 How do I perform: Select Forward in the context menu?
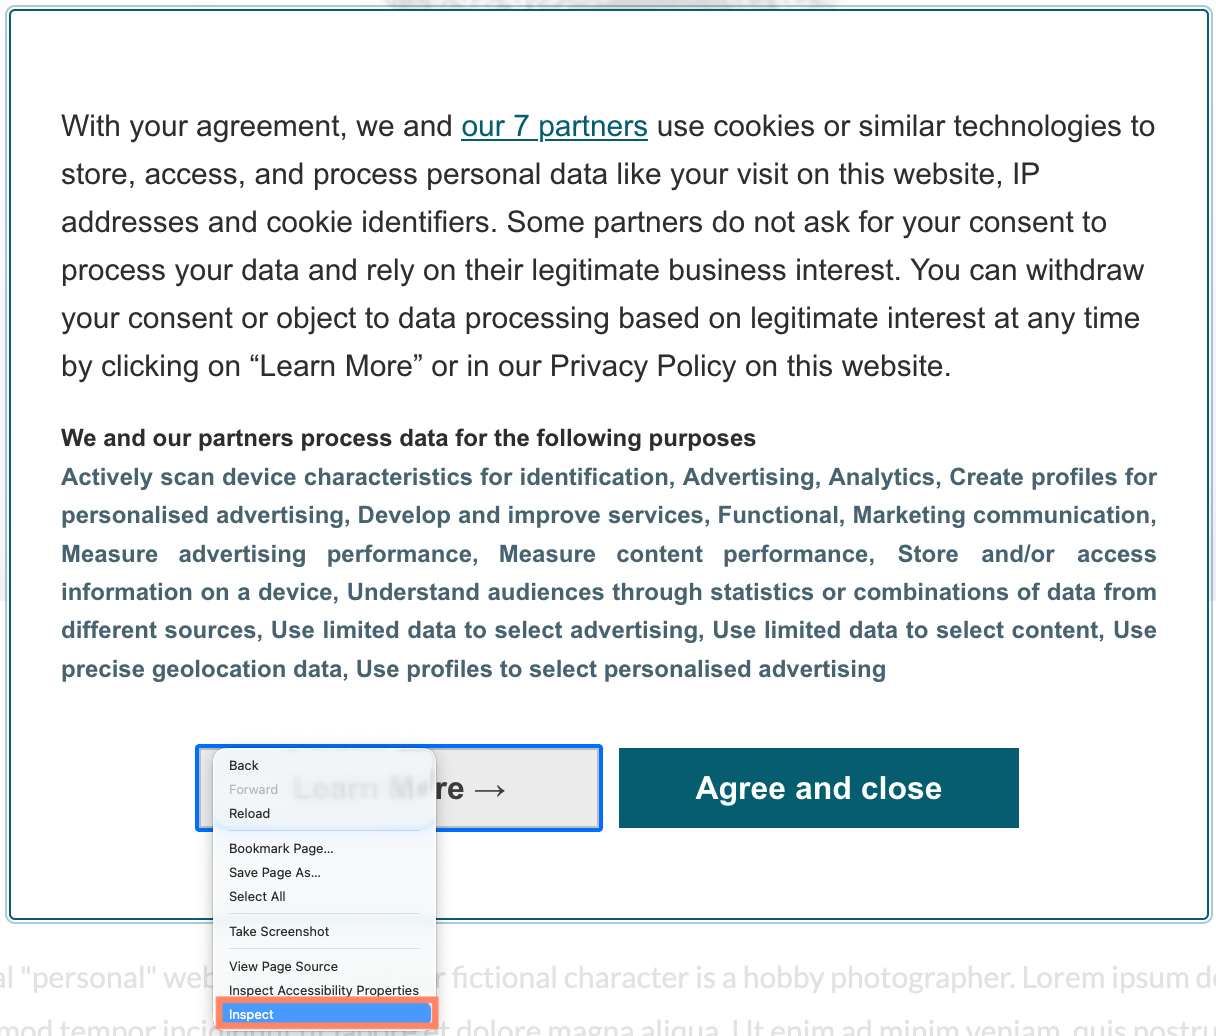click(254, 790)
